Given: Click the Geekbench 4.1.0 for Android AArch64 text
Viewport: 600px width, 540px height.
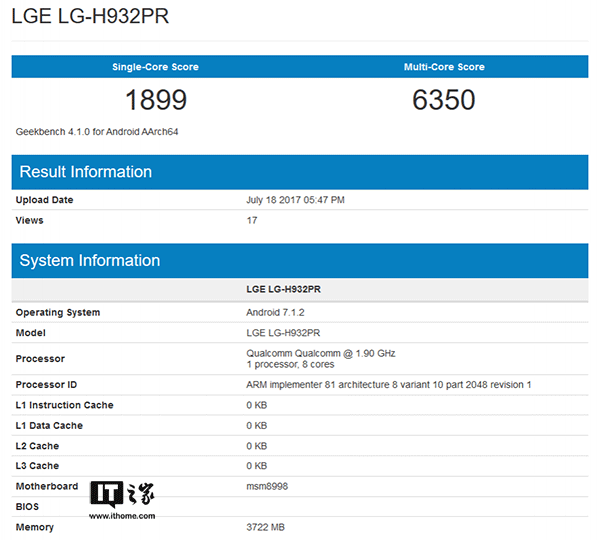Looking at the screenshot, I should click(97, 132).
